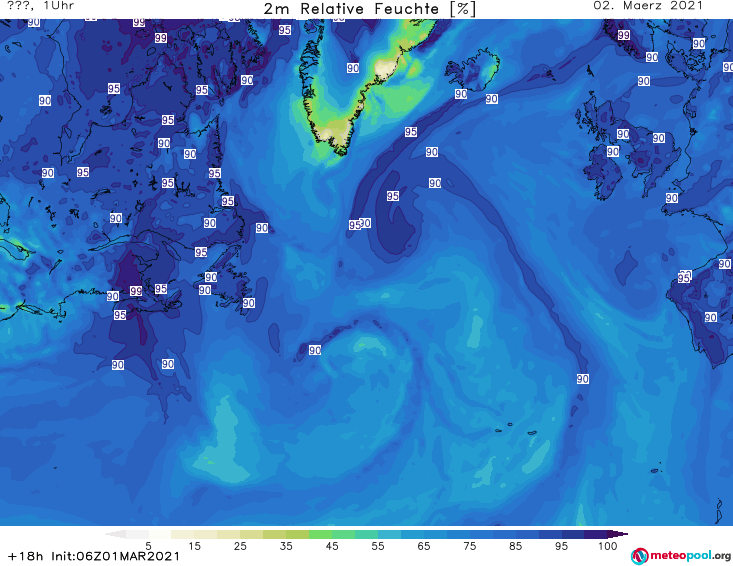Viewport: 733px width, 566px height.
Task: Click the meteopool.org logo link
Action: pyautogui.click(x=681, y=556)
